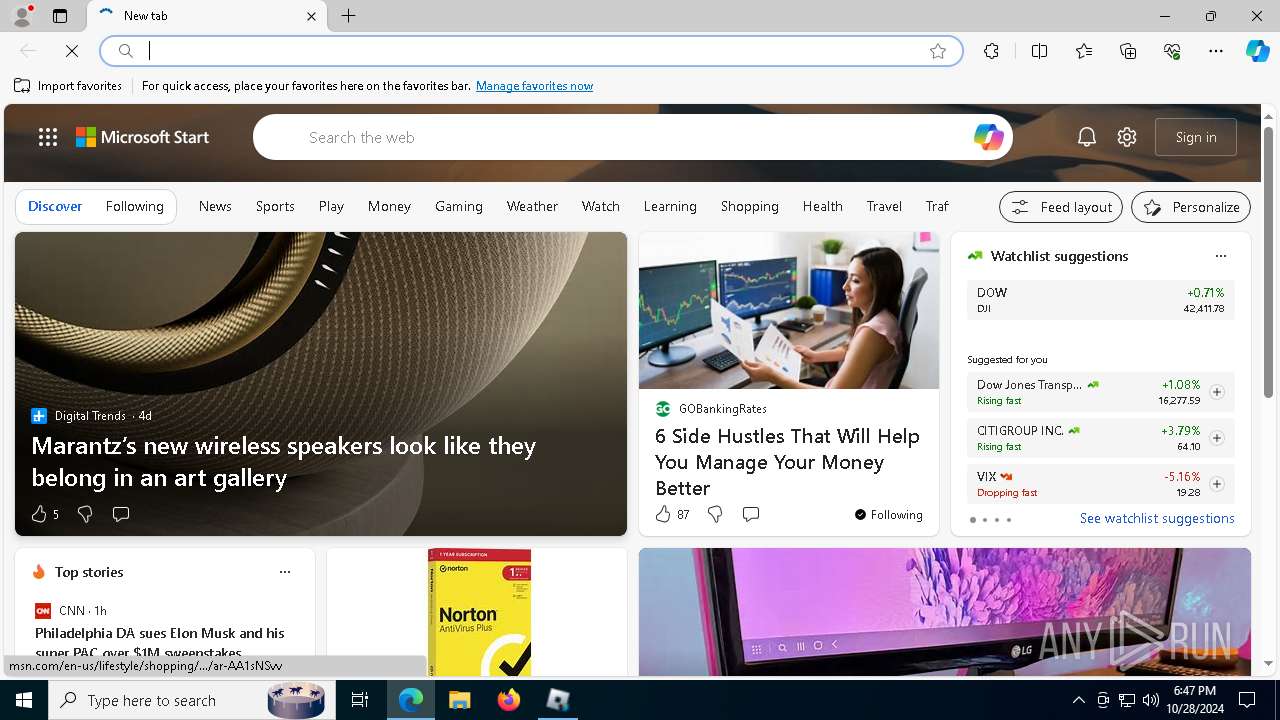Open notifications bell on Microsoft Start
Viewport: 1280px width, 720px height.
coord(1087,137)
